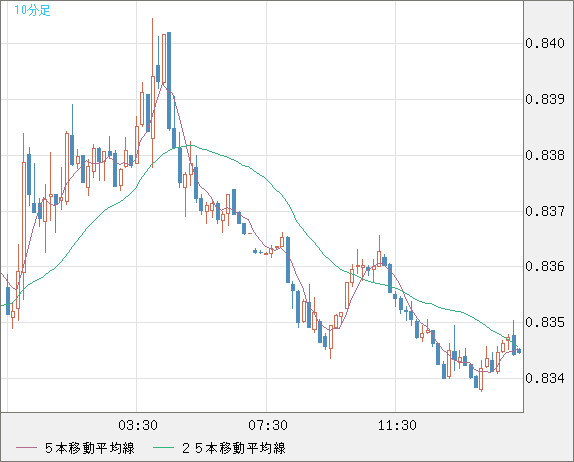Select the 0.835 price axis label

point(545,323)
